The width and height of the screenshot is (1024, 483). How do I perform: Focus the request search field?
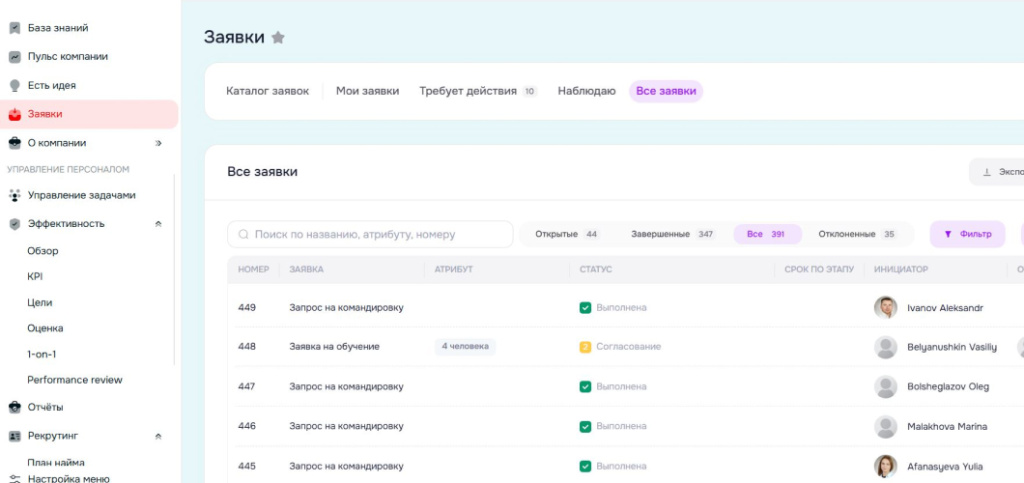pyautogui.click(x=370, y=234)
